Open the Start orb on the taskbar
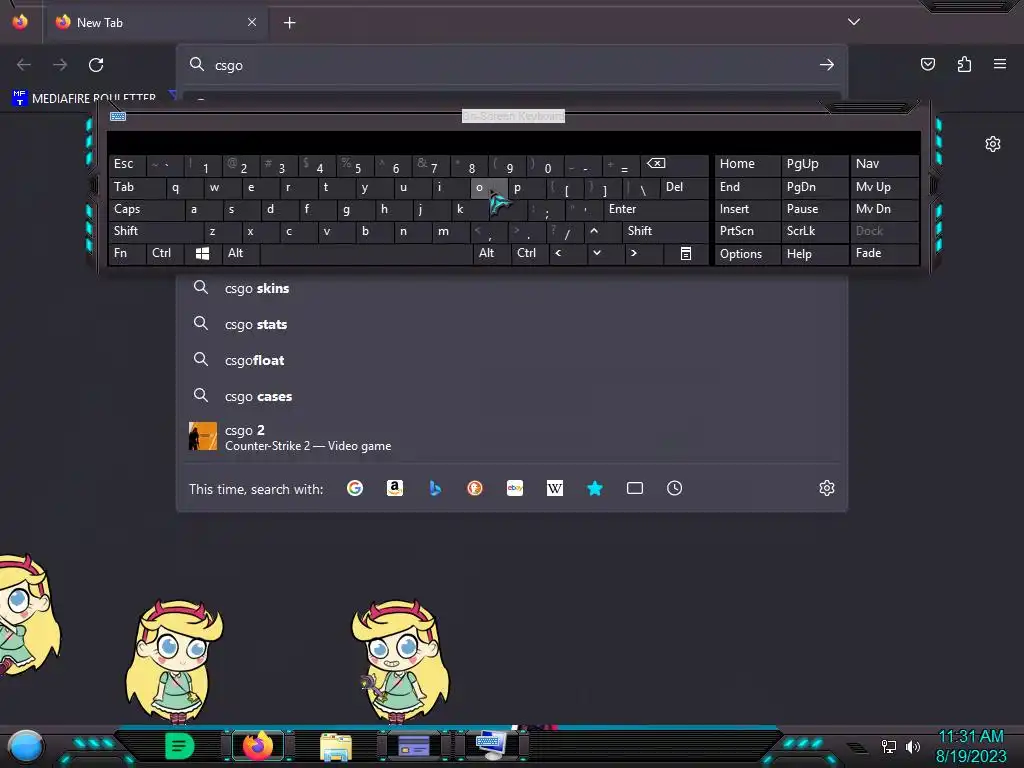 (x=25, y=746)
